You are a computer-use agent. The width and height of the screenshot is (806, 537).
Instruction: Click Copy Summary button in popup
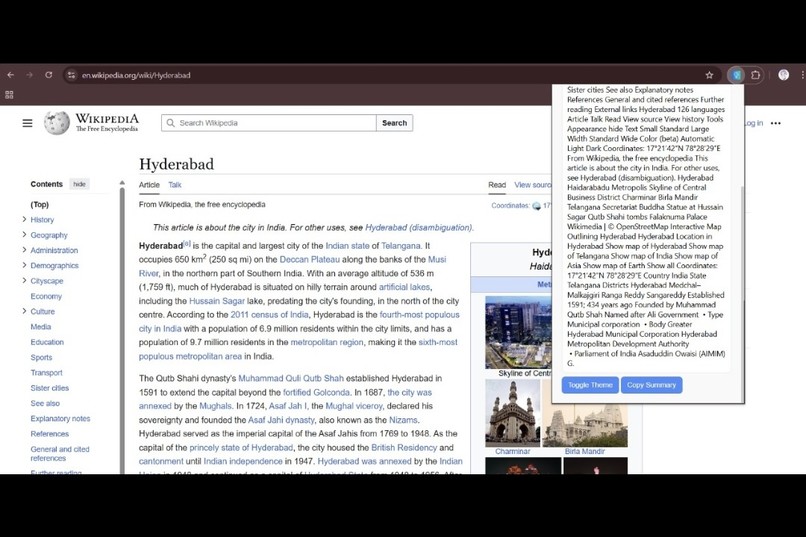coord(651,385)
